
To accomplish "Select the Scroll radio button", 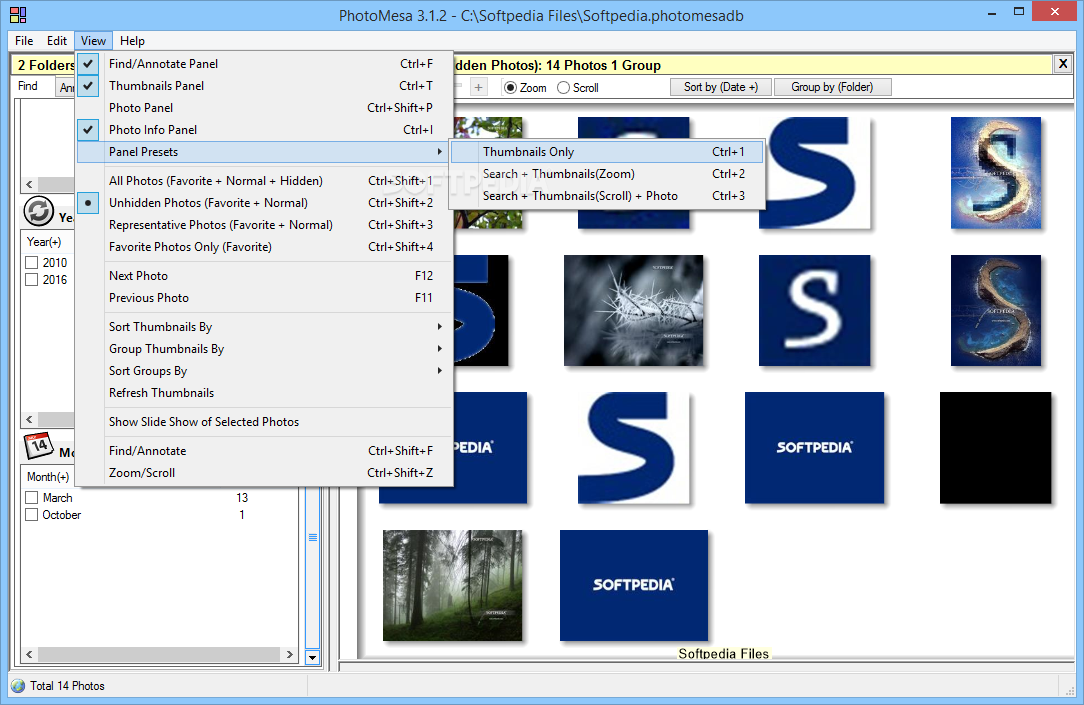I will [563, 88].
